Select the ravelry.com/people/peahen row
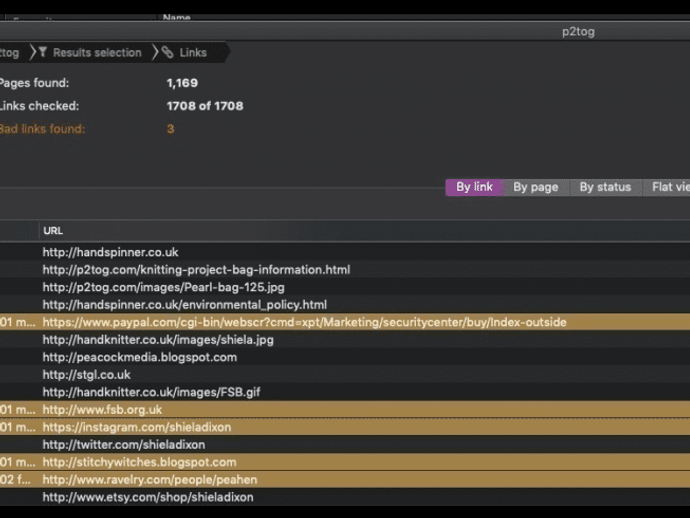Image resolution: width=690 pixels, height=518 pixels. tap(345, 480)
